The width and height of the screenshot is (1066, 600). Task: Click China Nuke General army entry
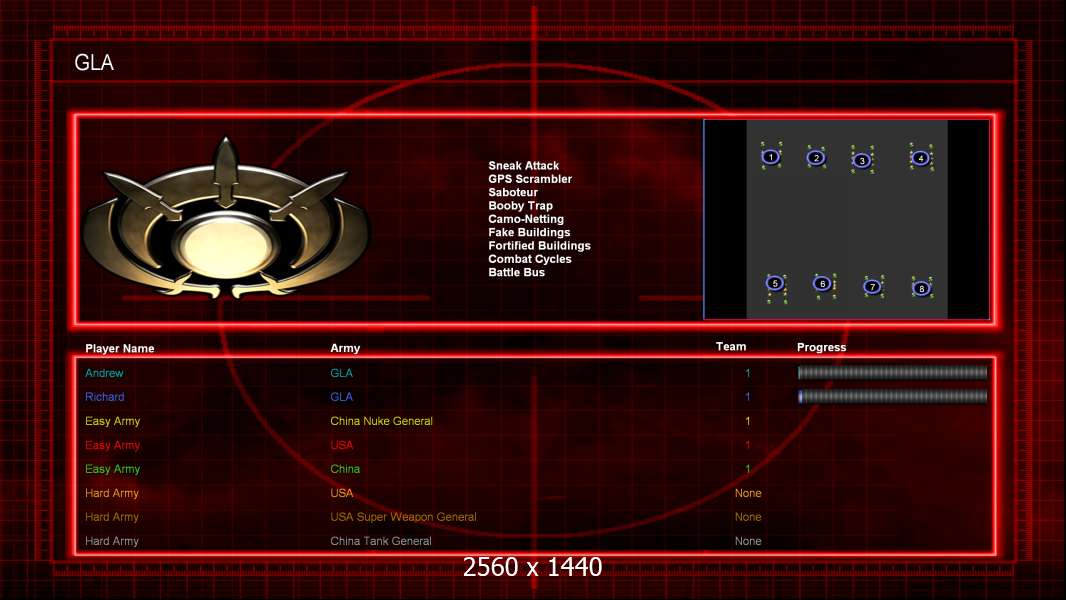coord(381,421)
